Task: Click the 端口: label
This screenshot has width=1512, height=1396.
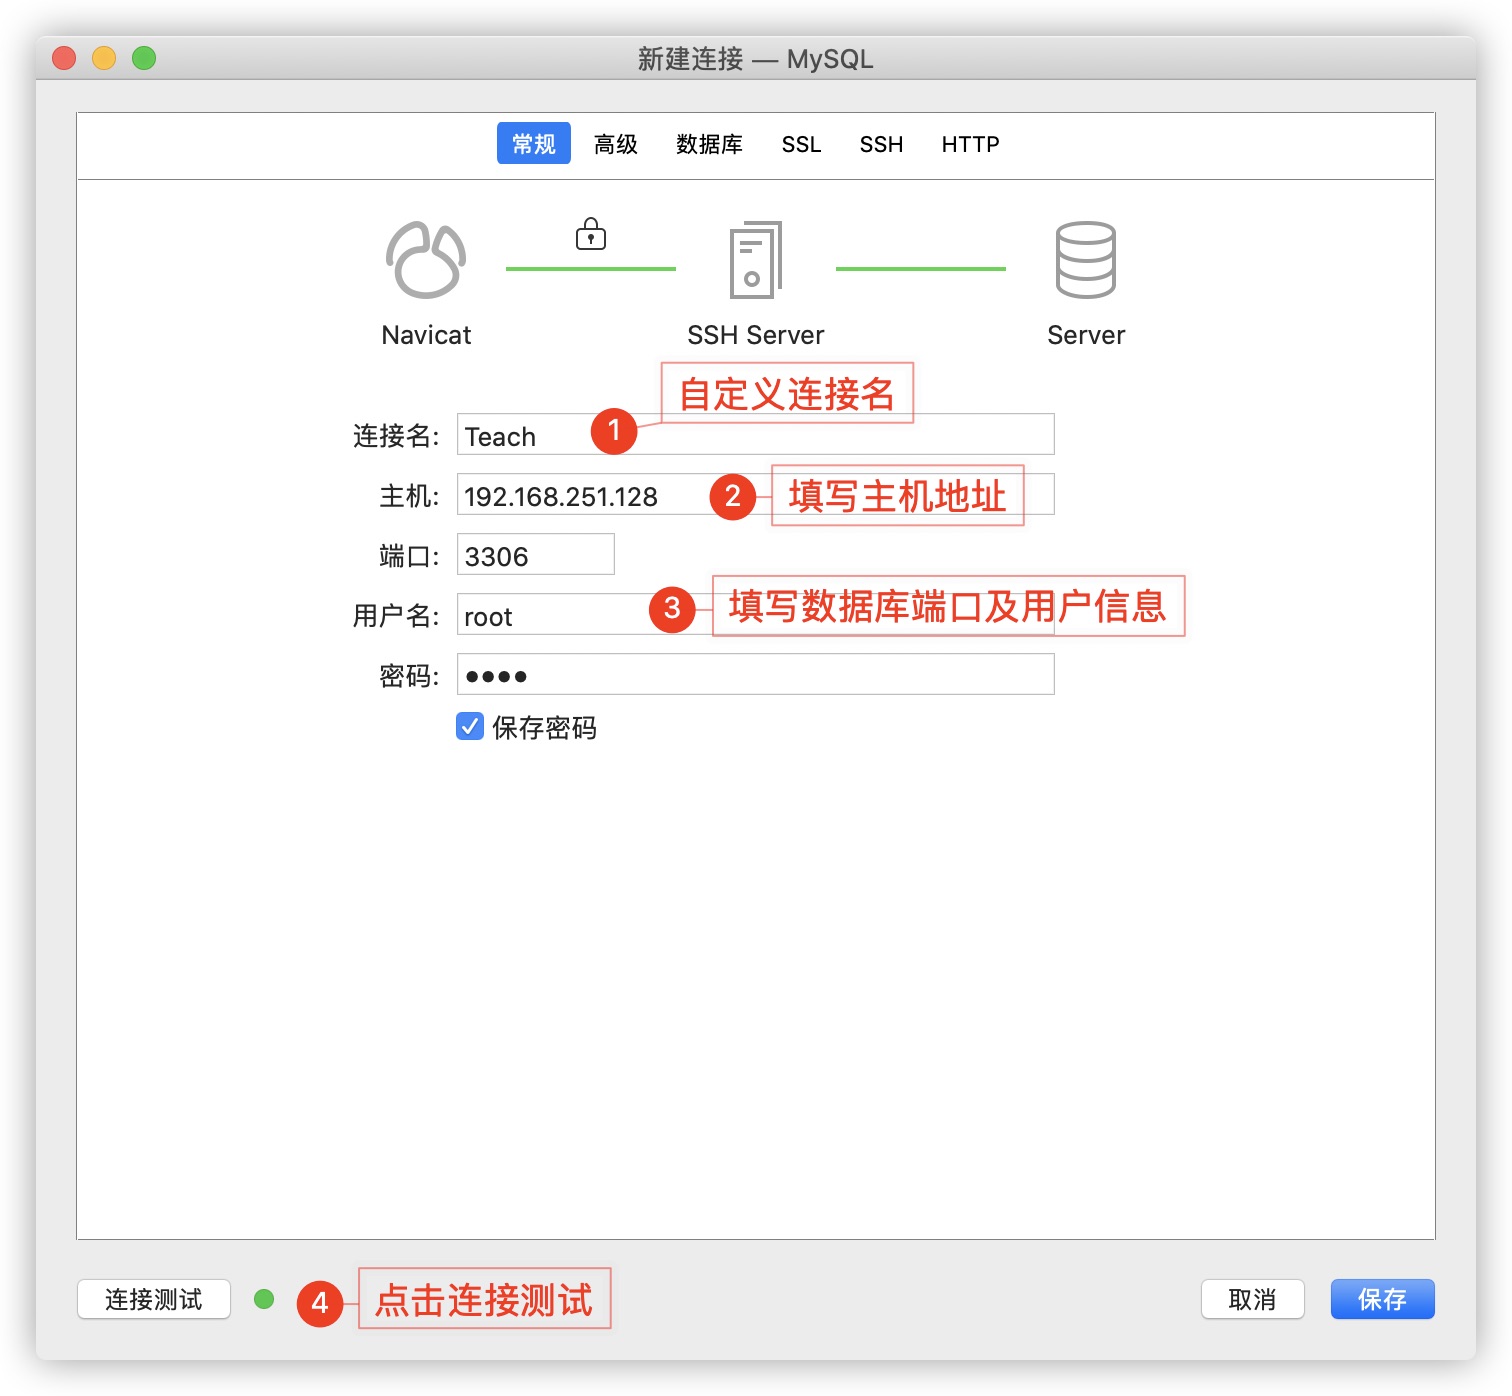Action: click(x=409, y=556)
